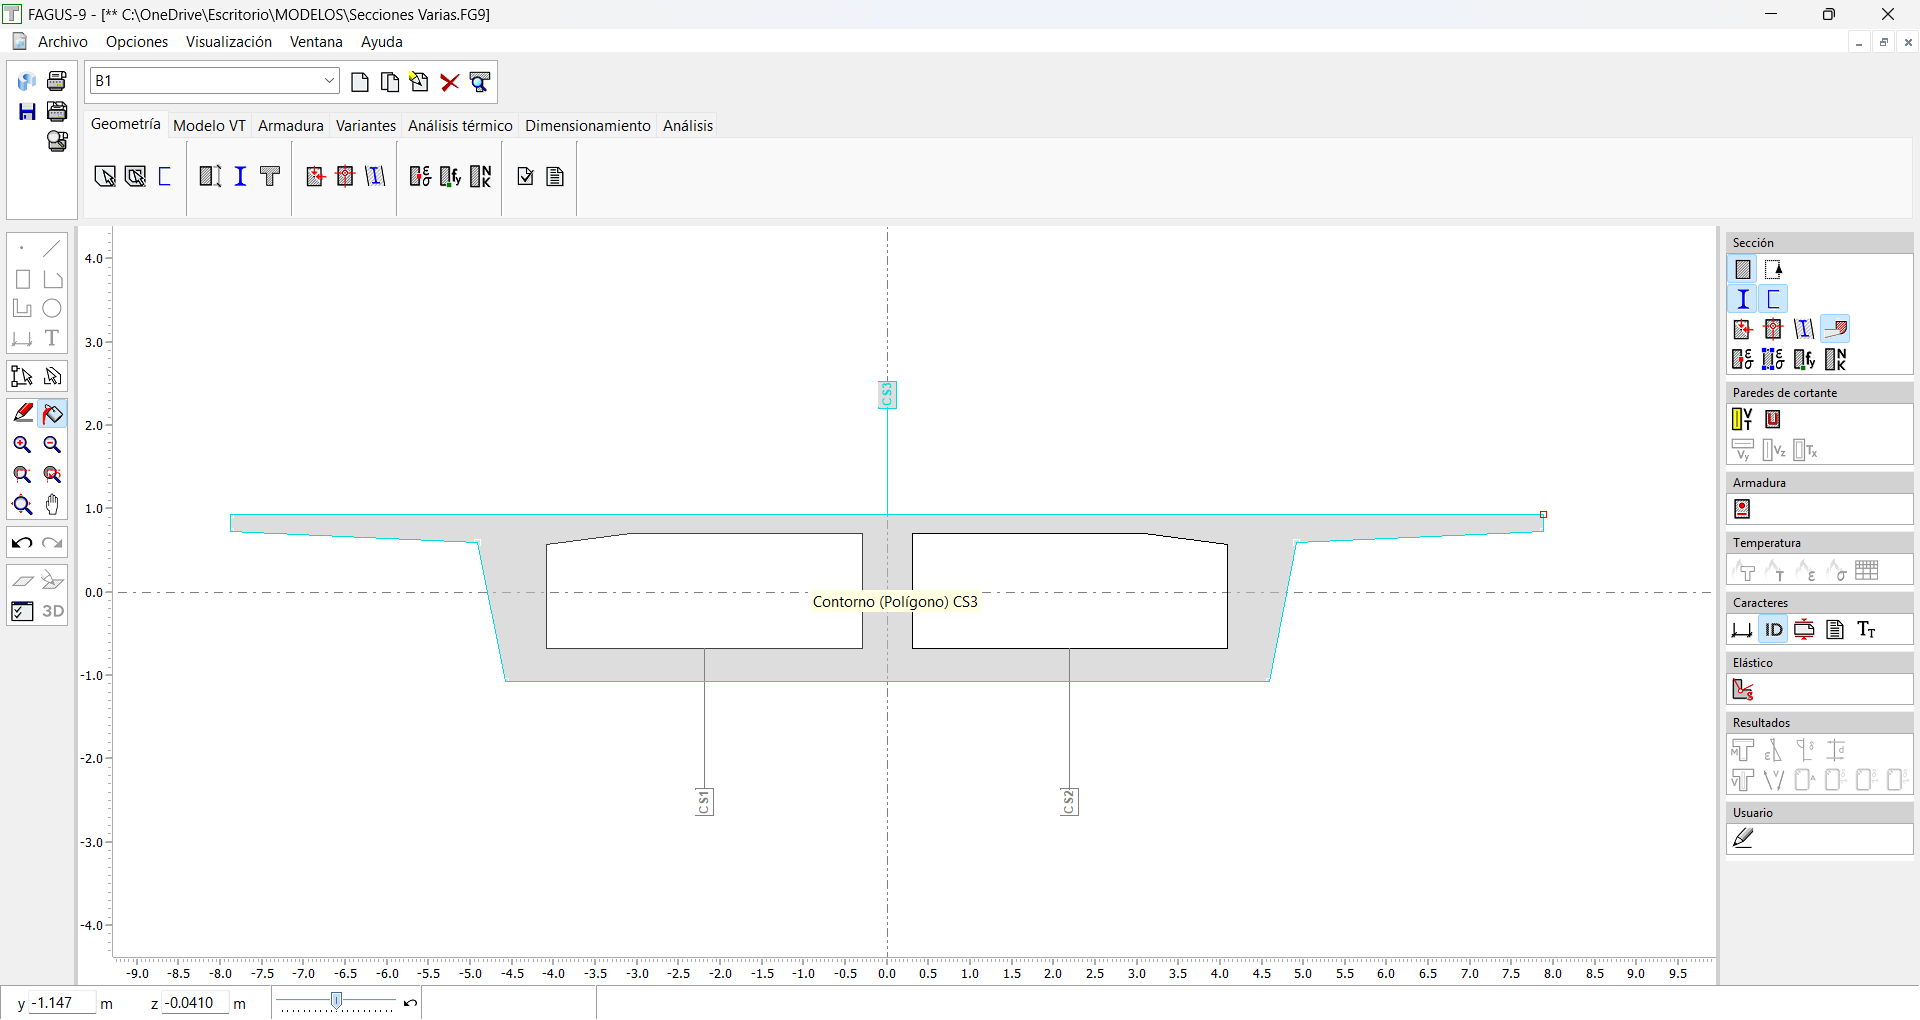
Task: Click the Contorno (Polígono) CS3 label
Action: pyautogui.click(x=894, y=602)
